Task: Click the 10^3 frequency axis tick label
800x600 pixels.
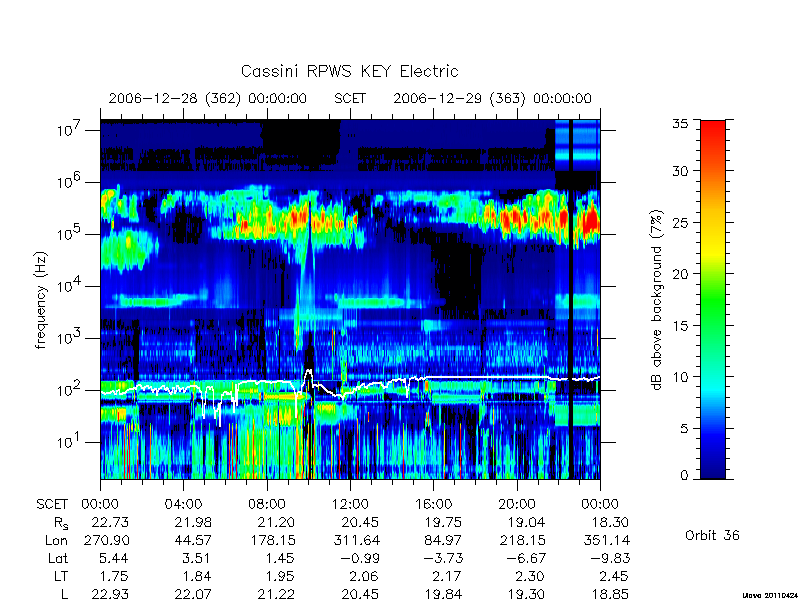Action: click(69, 337)
